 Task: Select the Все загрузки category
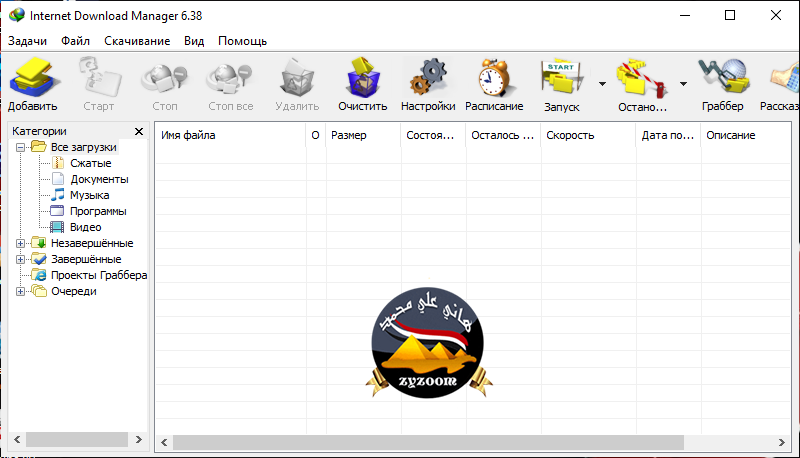84,147
